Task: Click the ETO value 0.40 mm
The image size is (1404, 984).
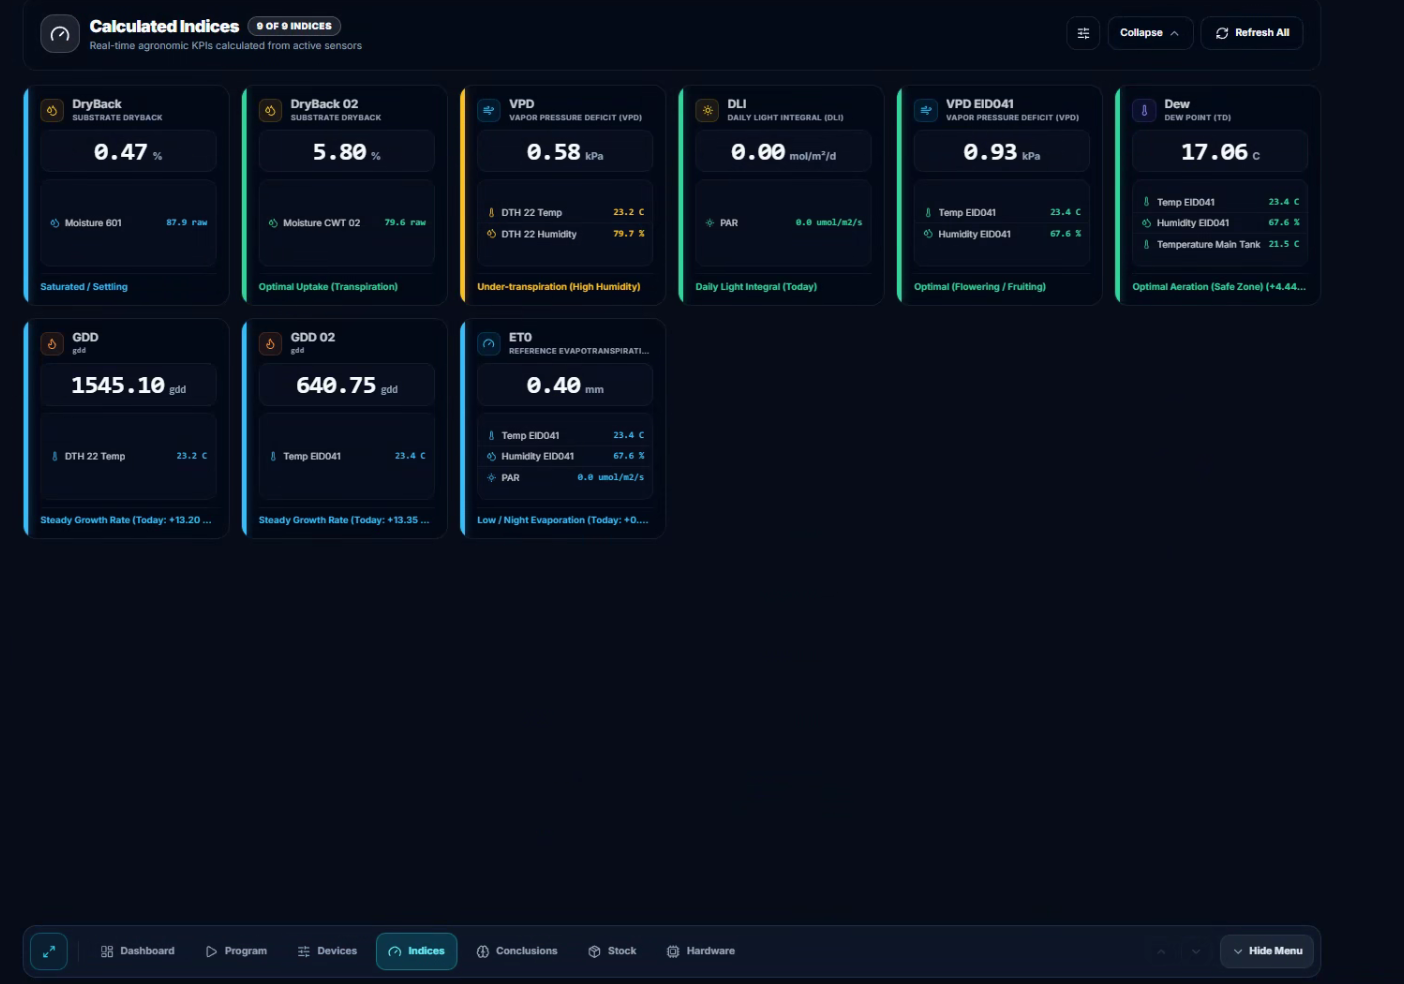Action: [565, 386]
